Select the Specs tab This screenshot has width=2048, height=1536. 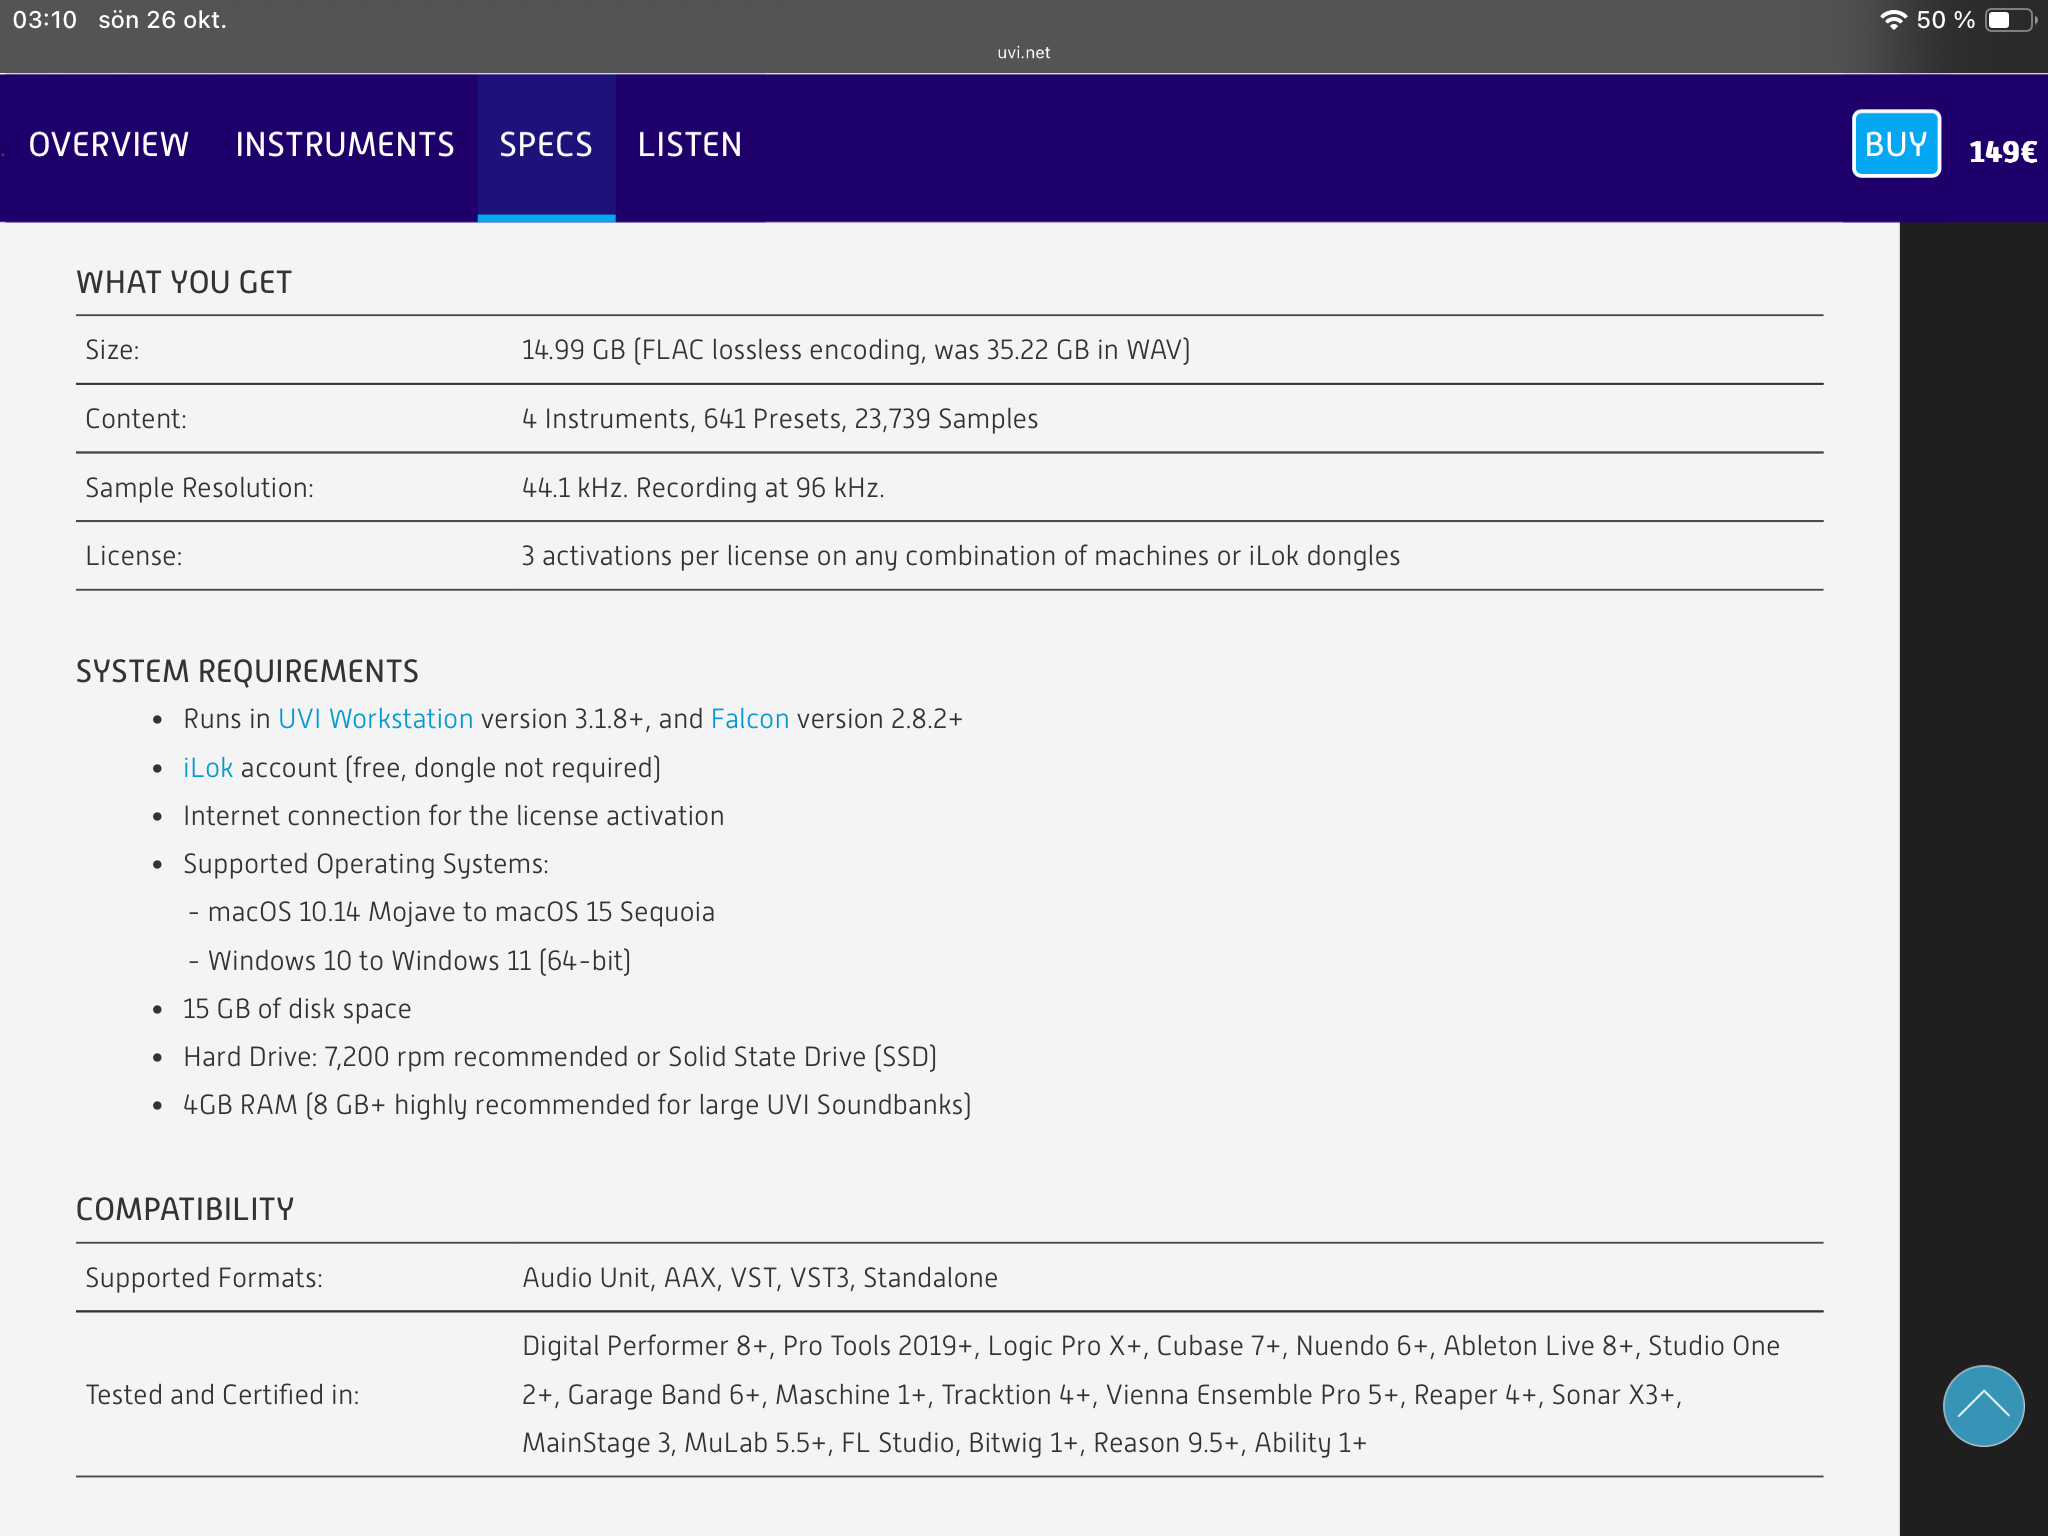(546, 145)
